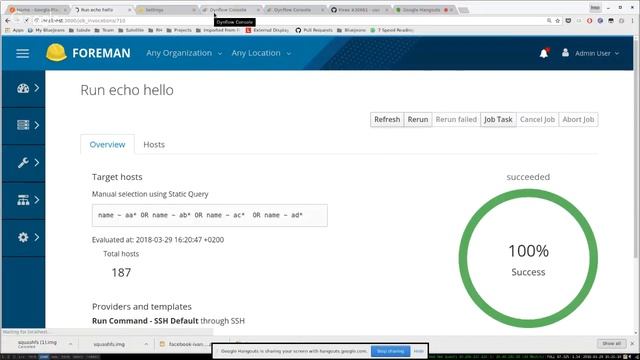
Task: Close the downloads bar
Action: click(633, 344)
